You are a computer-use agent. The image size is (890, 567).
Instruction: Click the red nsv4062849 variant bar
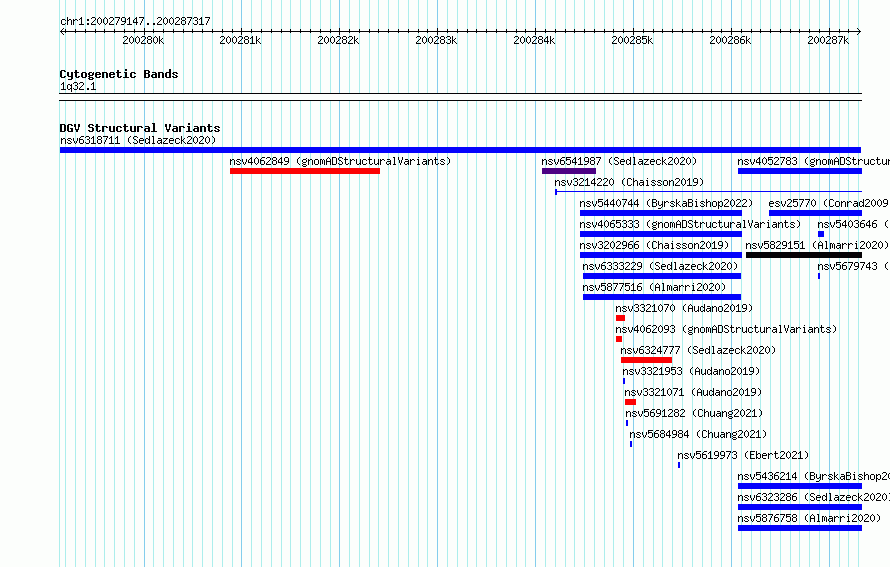305,171
